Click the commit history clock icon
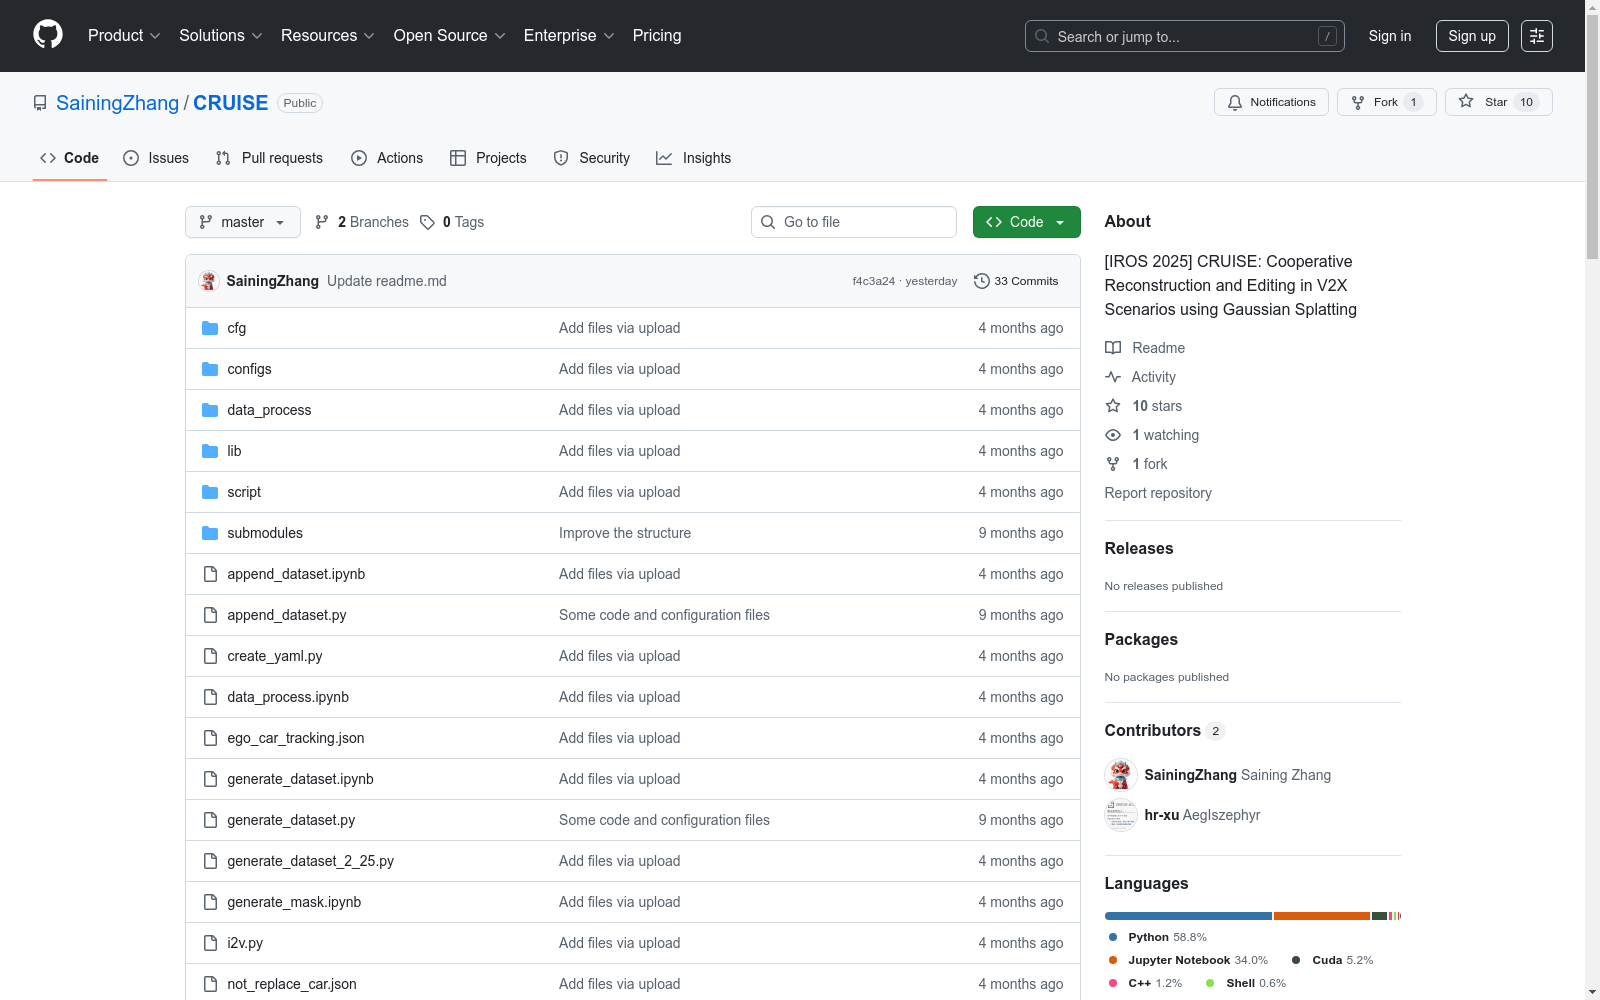1600x1000 pixels. (x=982, y=281)
